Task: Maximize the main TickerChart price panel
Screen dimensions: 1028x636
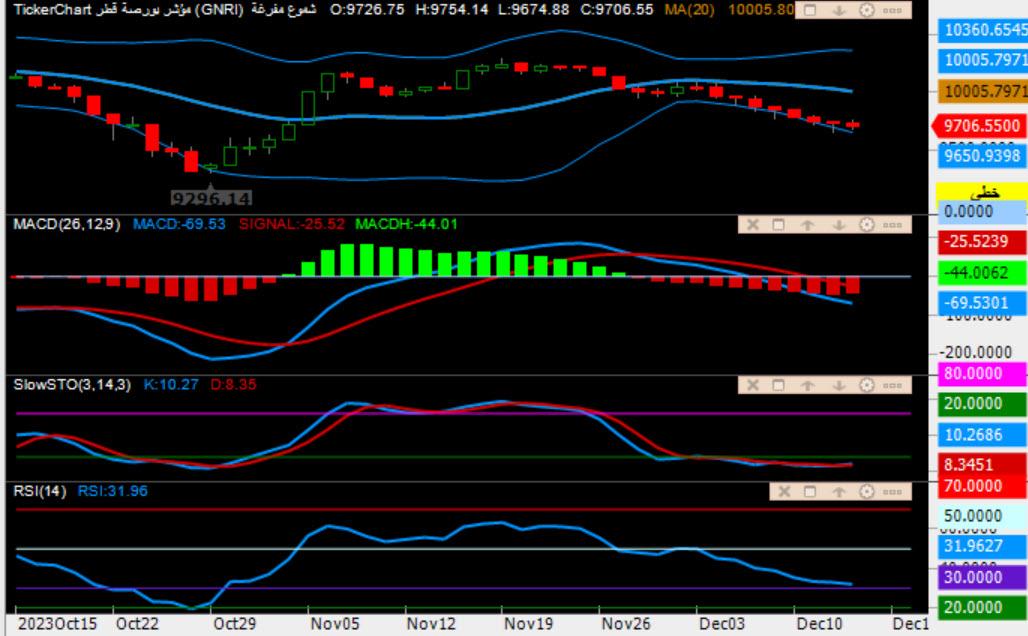Action: pyautogui.click(x=810, y=10)
